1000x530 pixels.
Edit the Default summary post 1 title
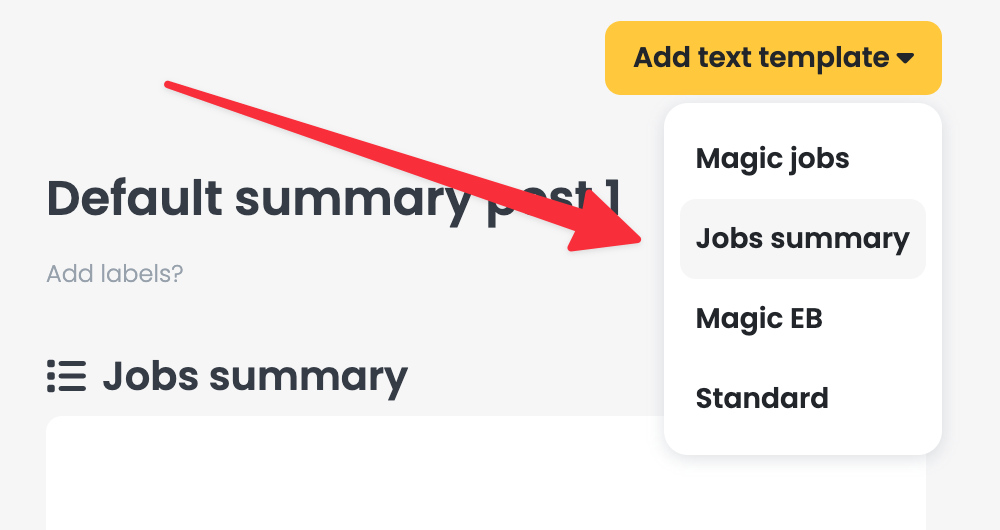point(333,200)
